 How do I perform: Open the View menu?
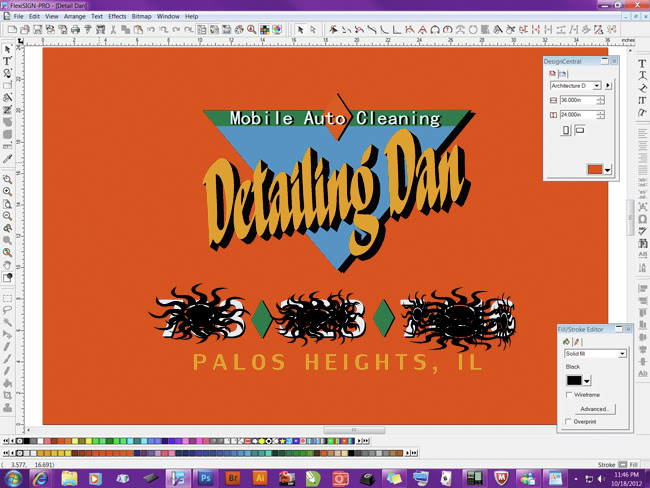tap(52, 17)
